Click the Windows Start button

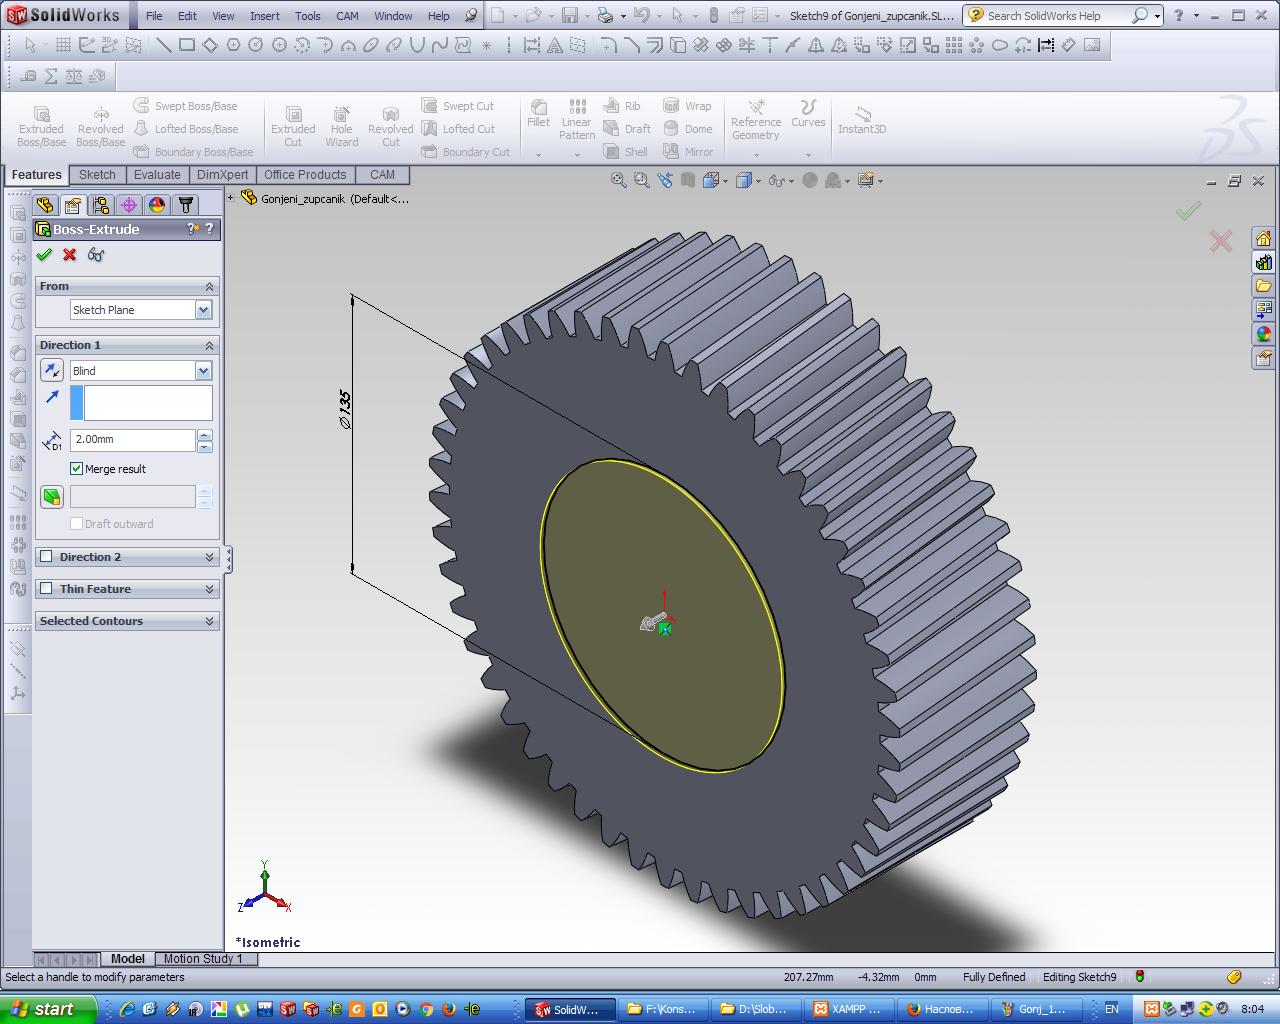(48, 1009)
